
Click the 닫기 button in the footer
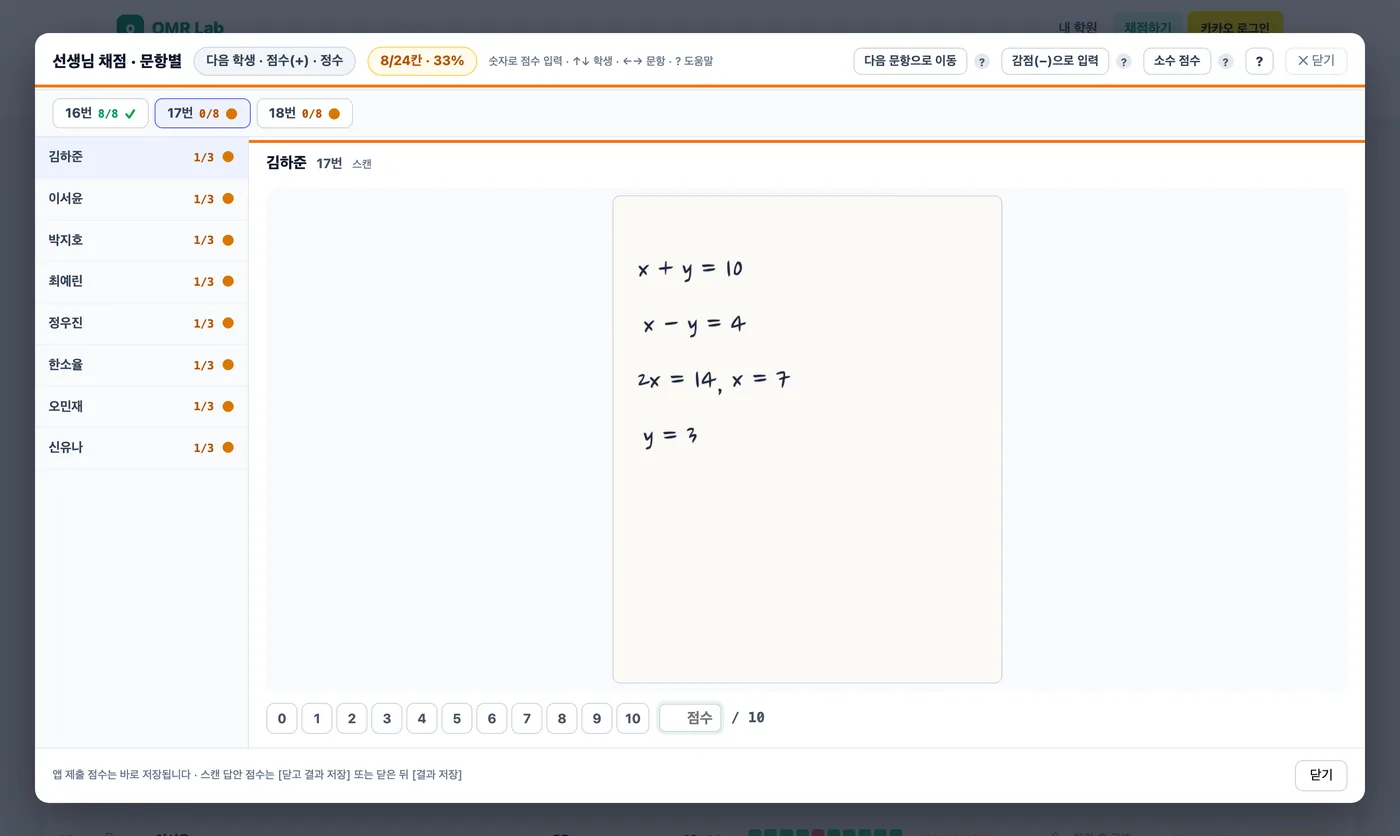(x=1321, y=775)
